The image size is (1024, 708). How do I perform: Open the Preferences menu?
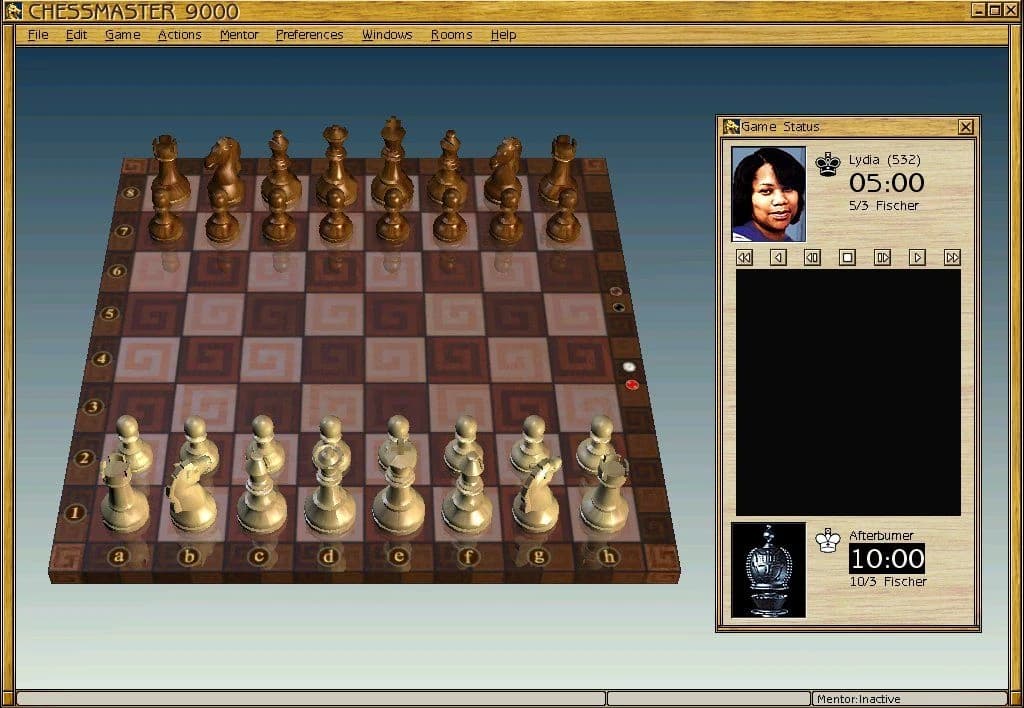pyautogui.click(x=309, y=34)
